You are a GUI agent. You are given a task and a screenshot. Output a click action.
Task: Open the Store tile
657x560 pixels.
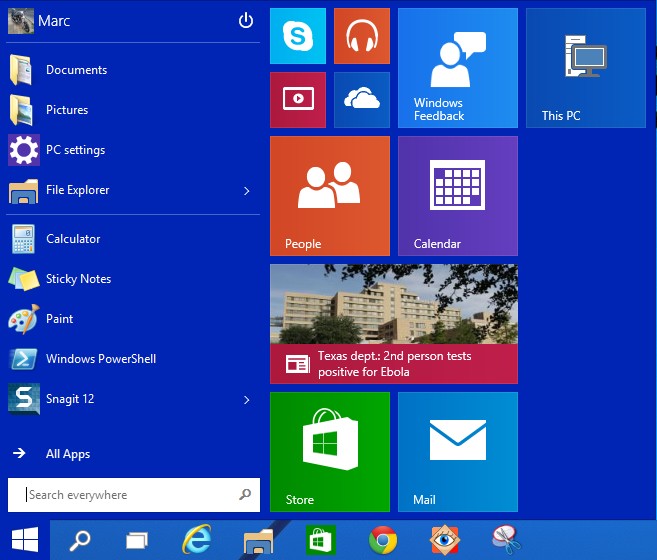[x=330, y=452]
